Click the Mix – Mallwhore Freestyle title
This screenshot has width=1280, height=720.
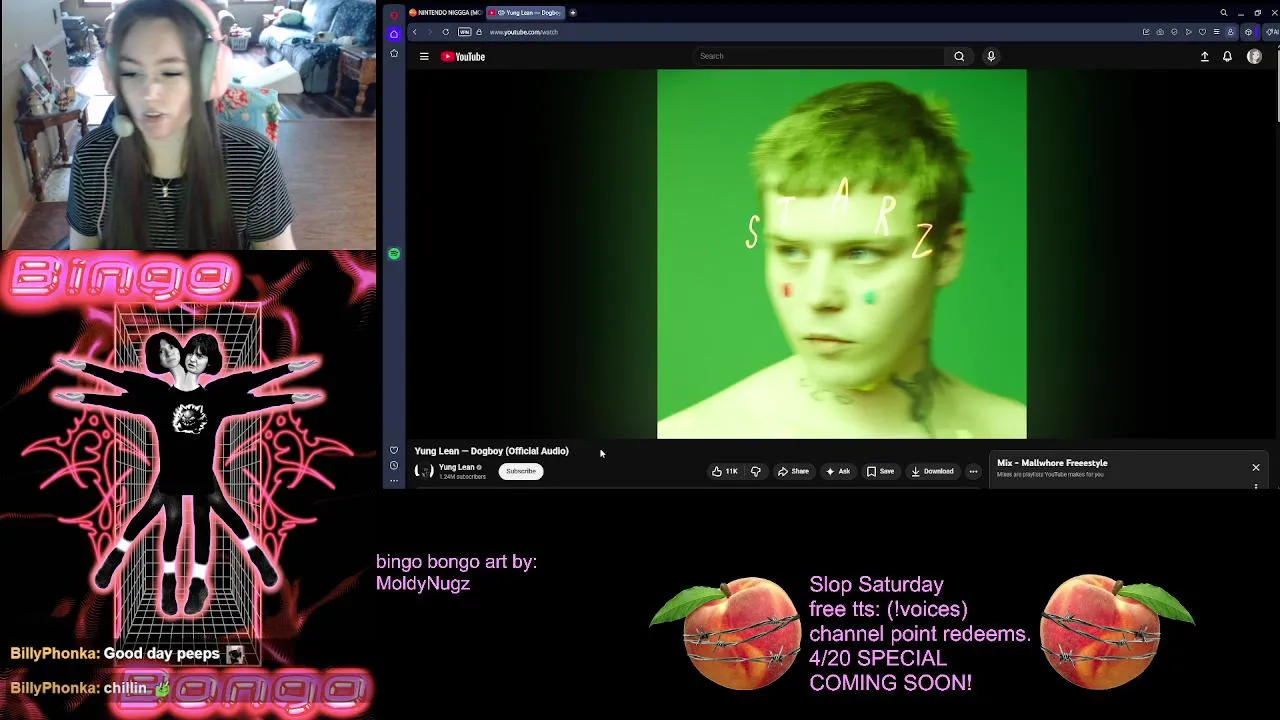point(1052,463)
